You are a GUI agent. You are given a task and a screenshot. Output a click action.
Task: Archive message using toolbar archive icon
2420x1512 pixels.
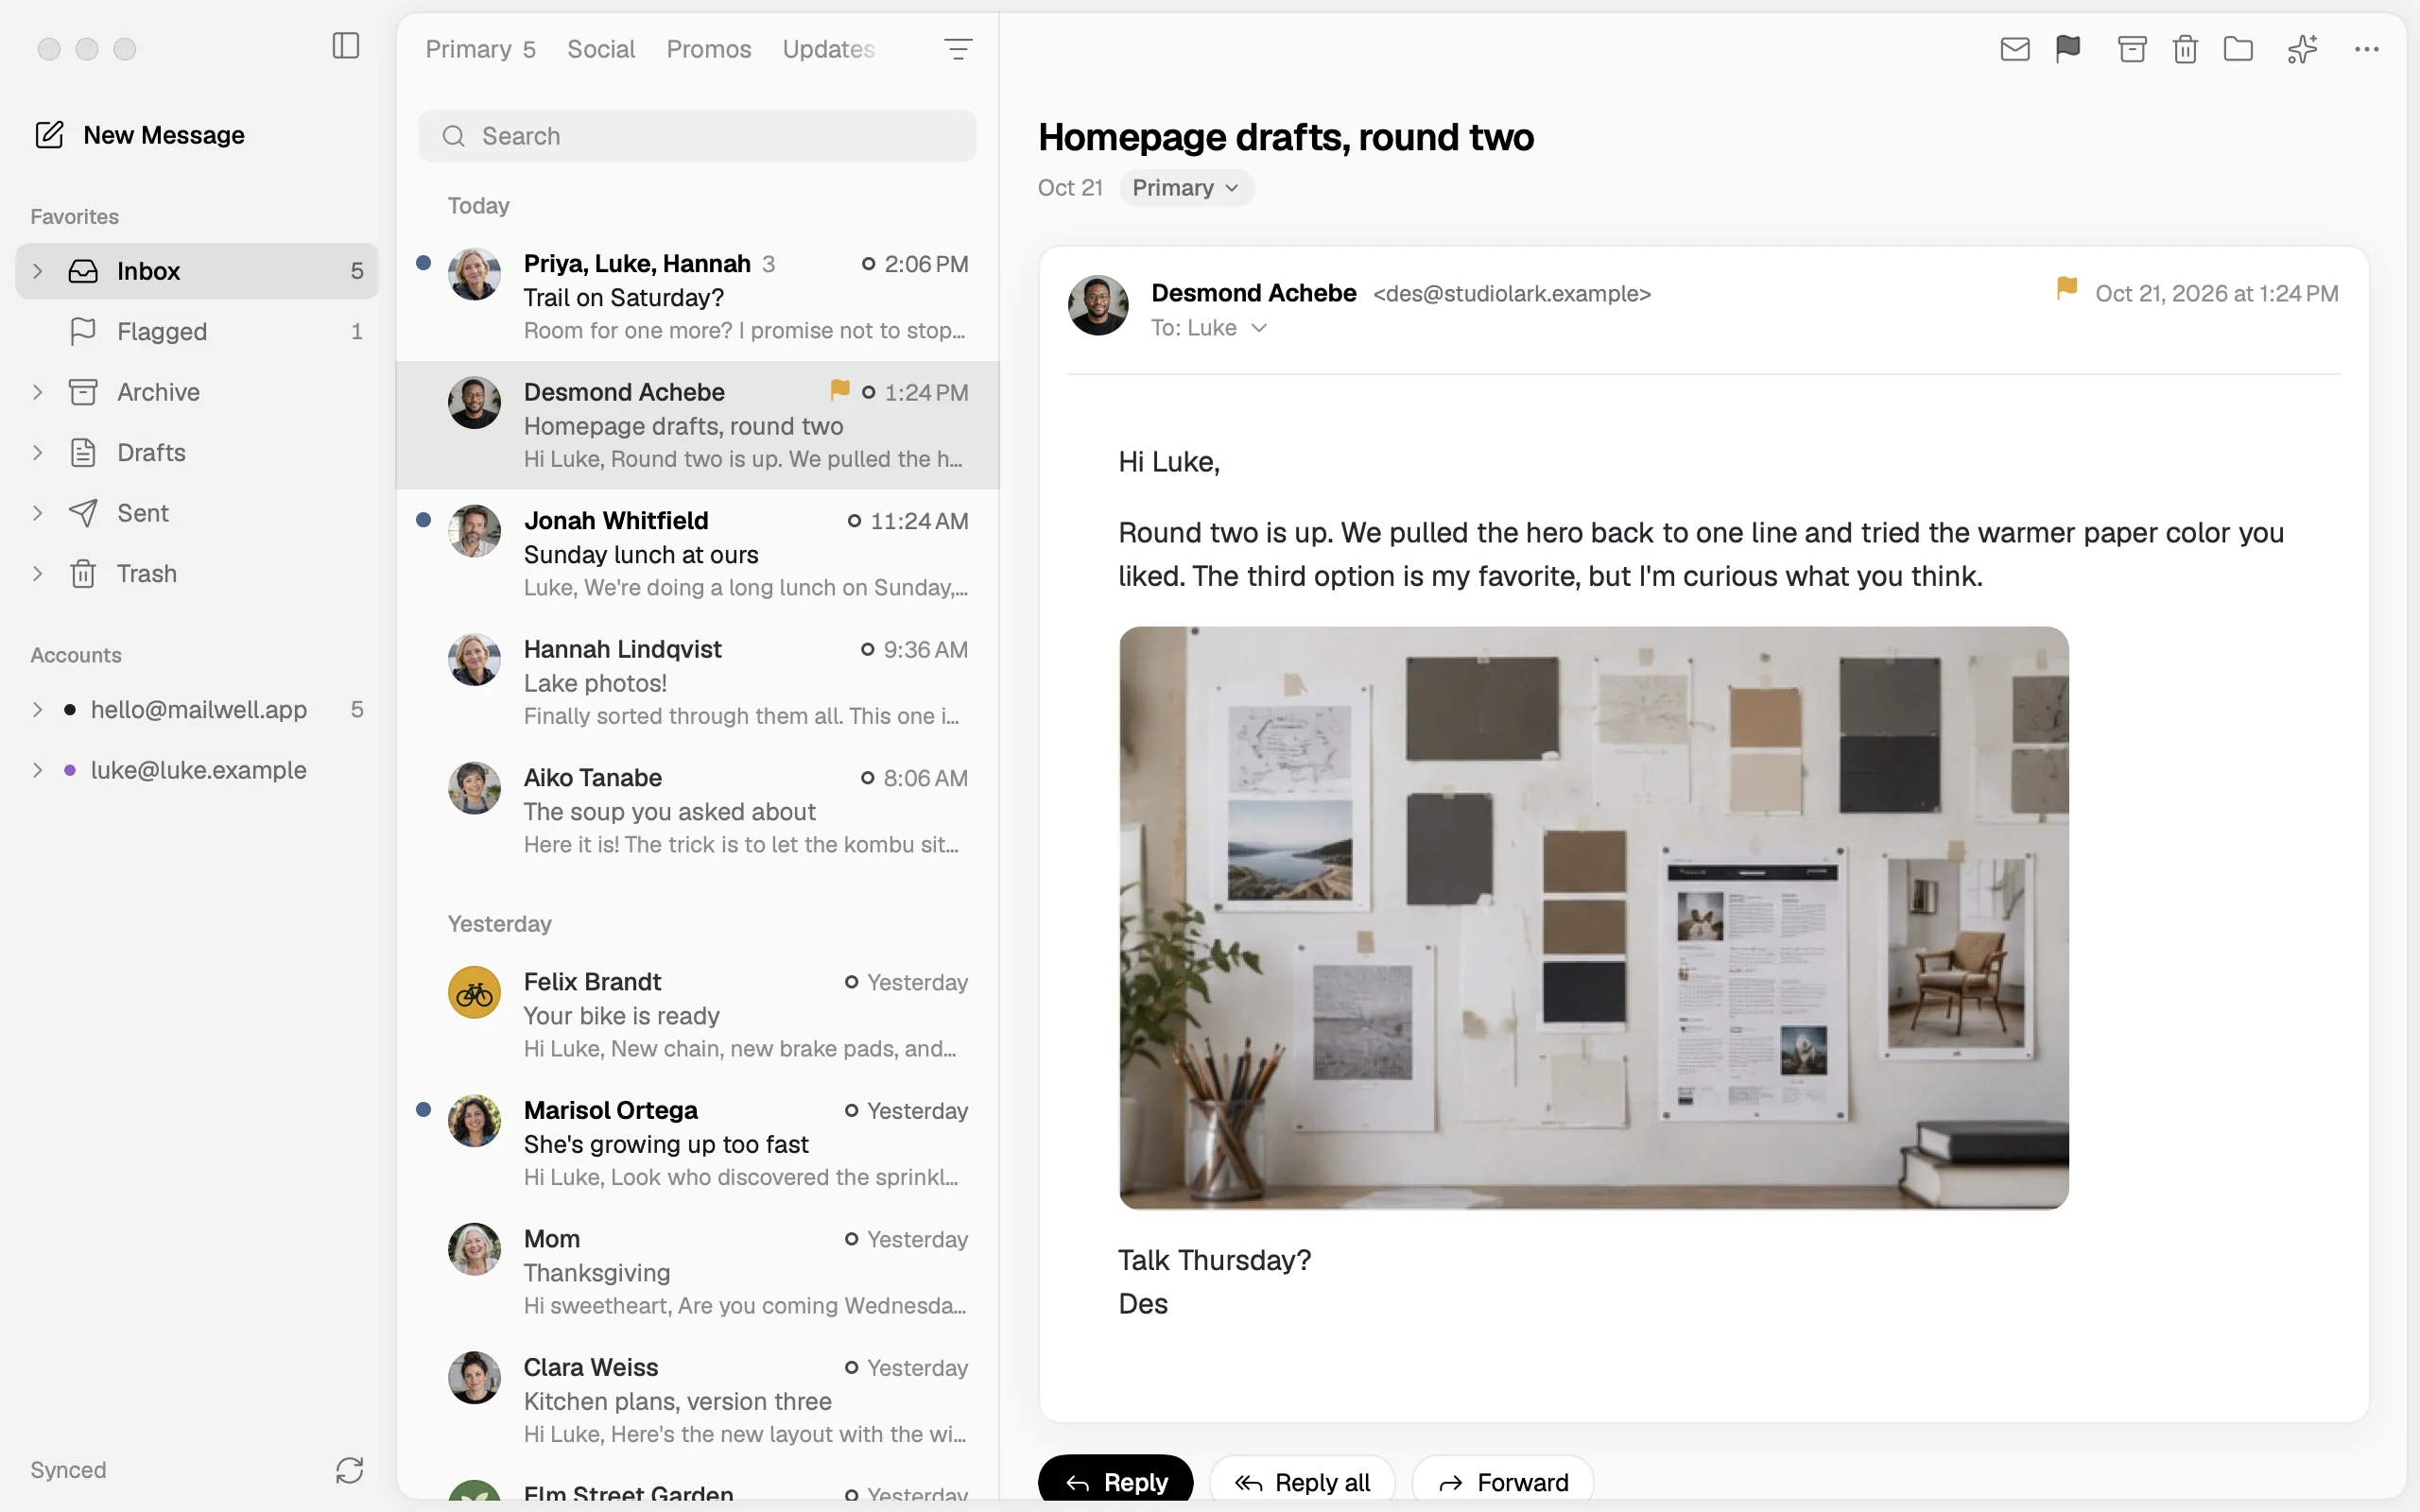pyautogui.click(x=2132, y=49)
